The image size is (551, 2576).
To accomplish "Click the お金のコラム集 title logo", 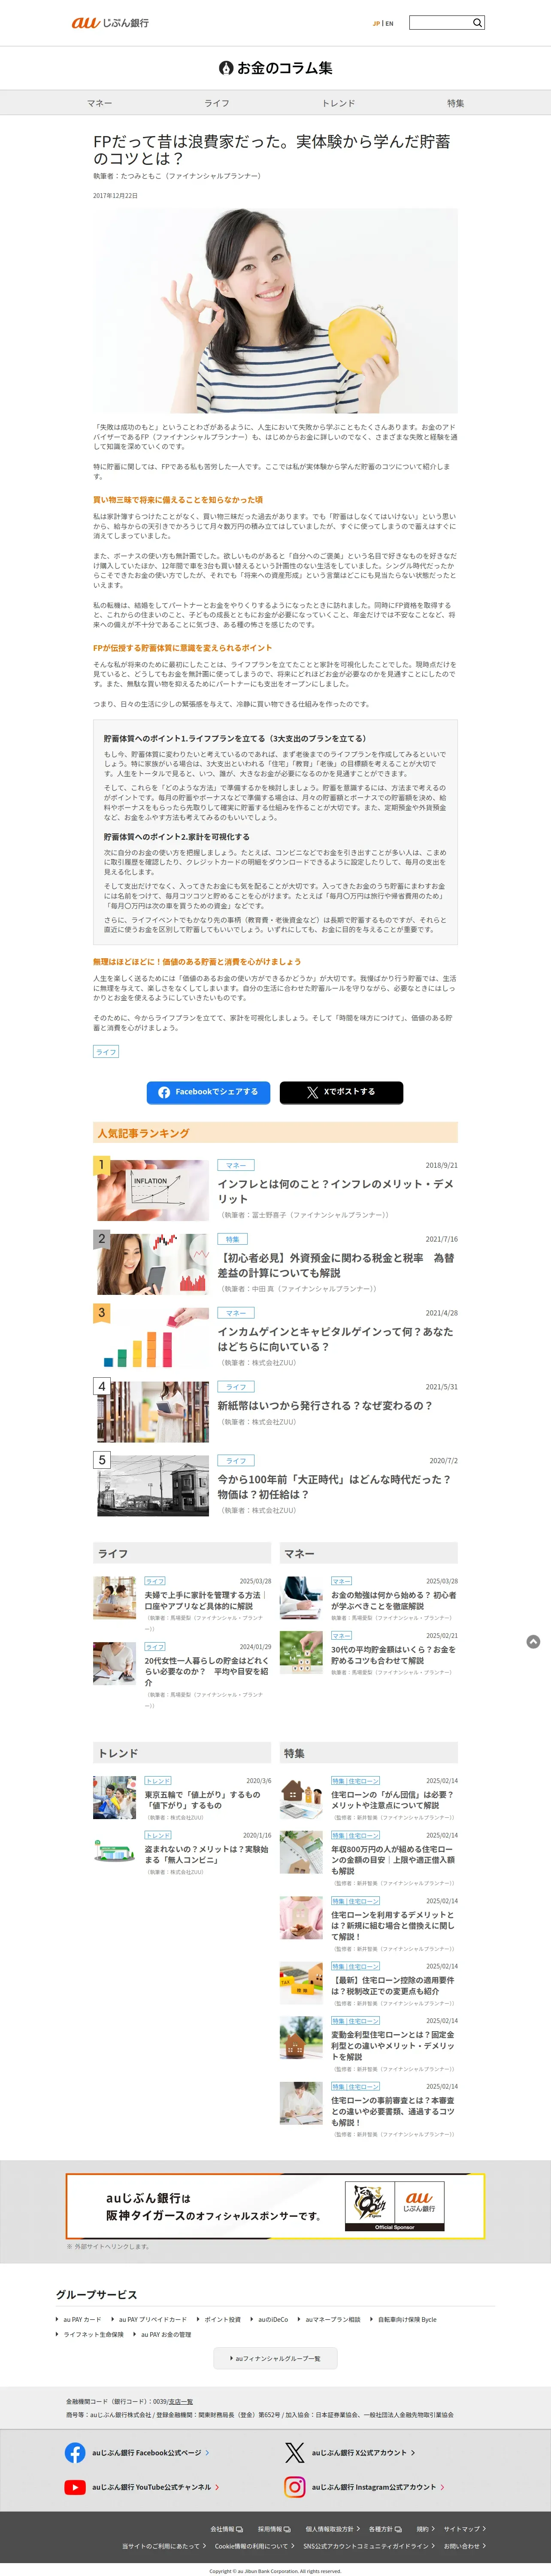I will pos(275,68).
